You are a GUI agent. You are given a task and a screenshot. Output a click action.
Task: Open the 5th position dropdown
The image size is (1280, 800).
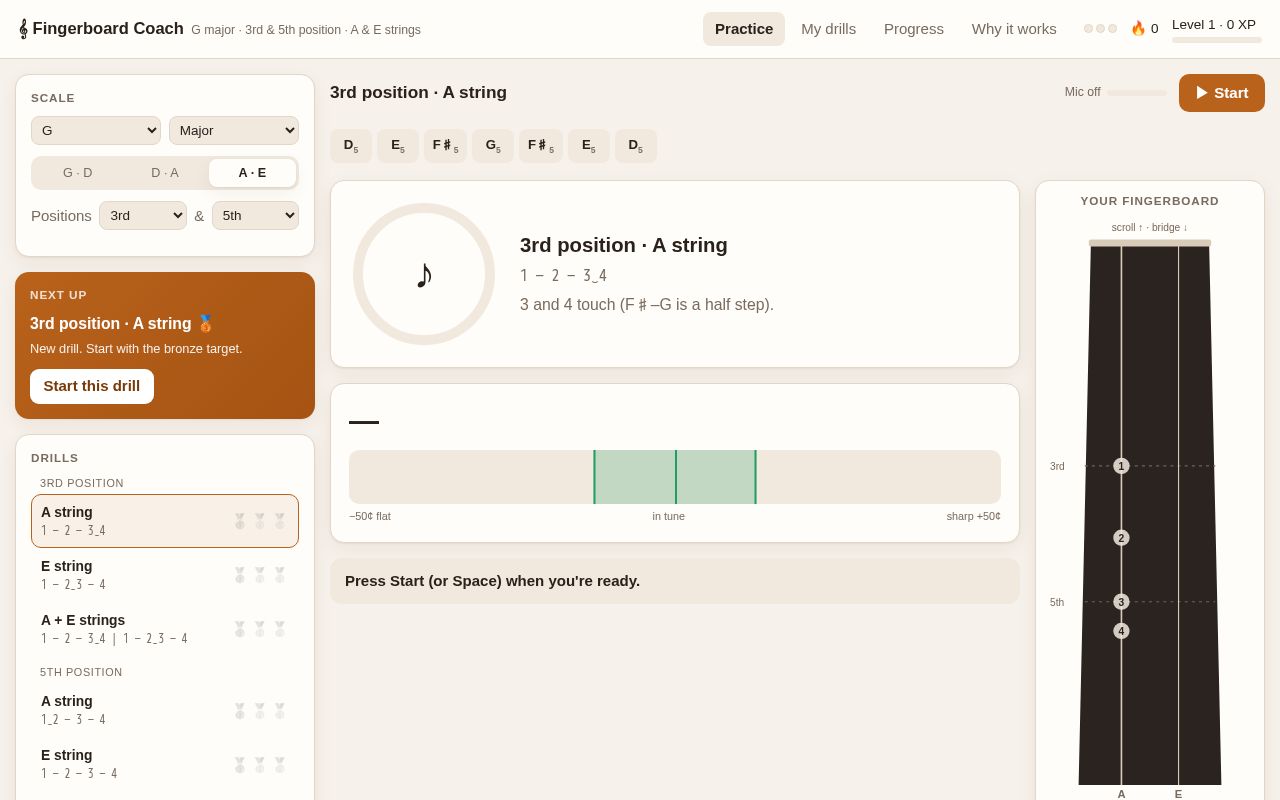pyautogui.click(x=255, y=216)
